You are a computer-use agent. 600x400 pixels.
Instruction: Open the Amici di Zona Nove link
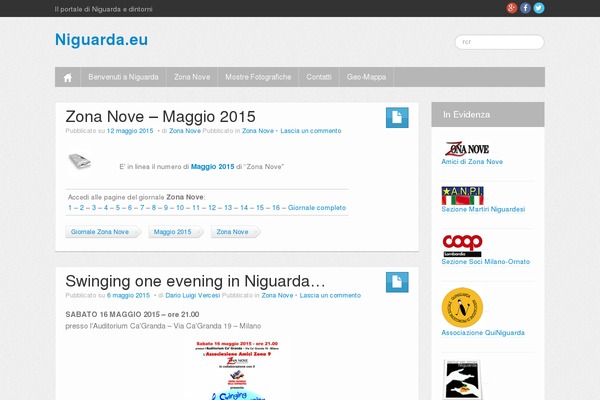tap(472, 162)
